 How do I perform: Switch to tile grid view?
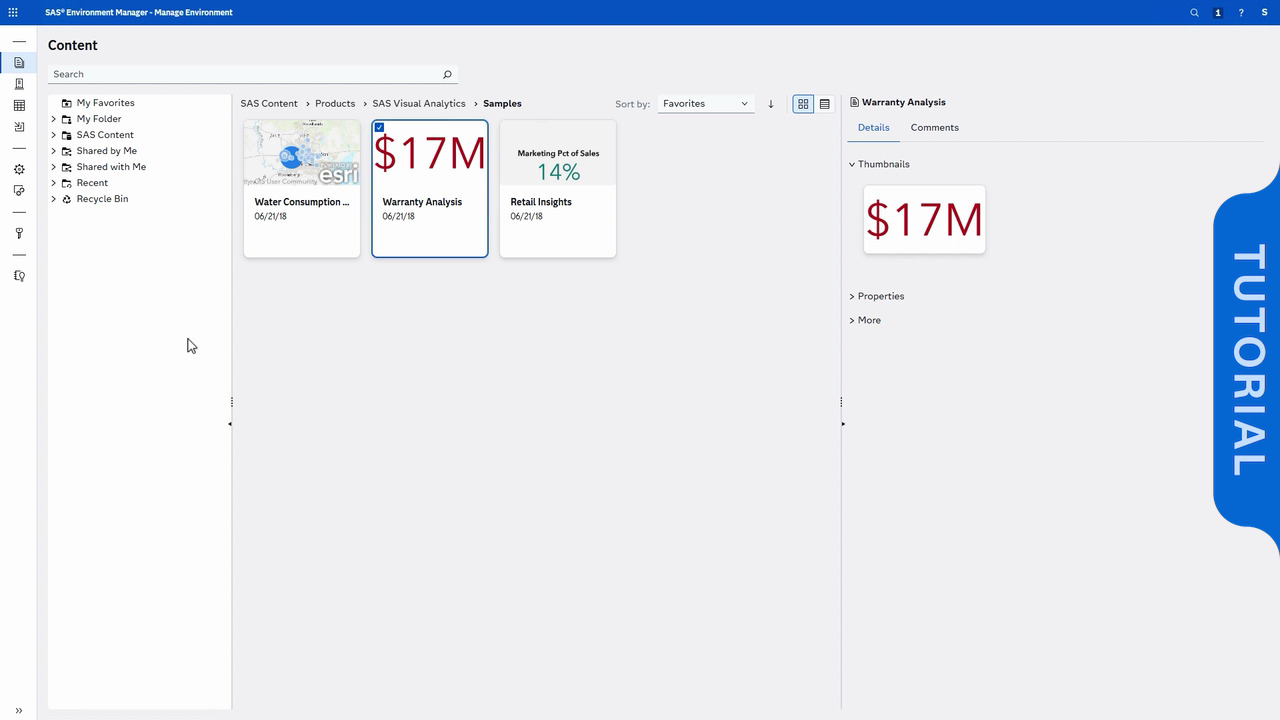pyautogui.click(x=803, y=104)
